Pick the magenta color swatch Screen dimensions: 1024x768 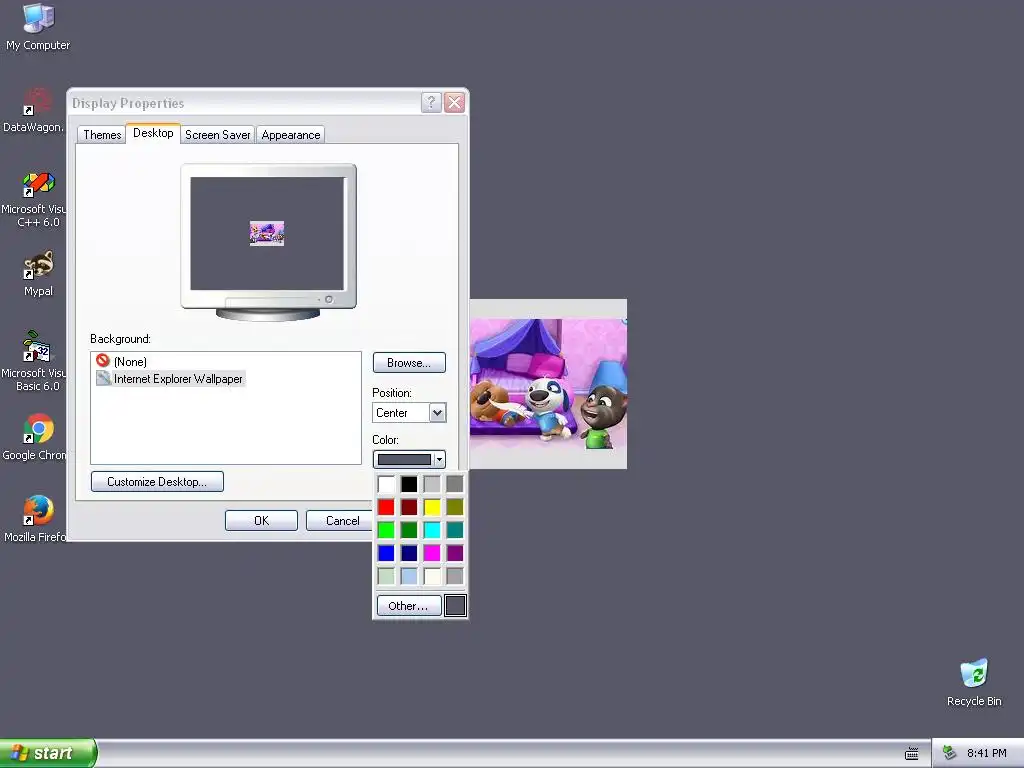[432, 553]
